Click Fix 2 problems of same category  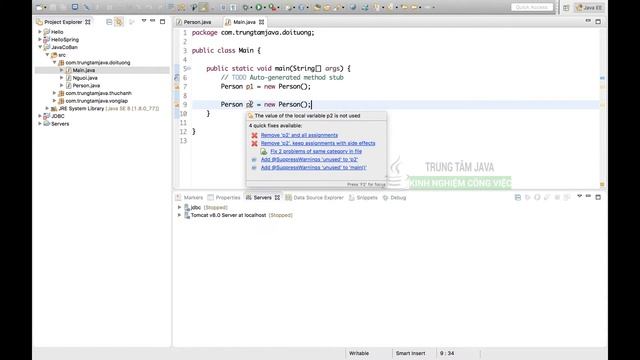[316, 151]
